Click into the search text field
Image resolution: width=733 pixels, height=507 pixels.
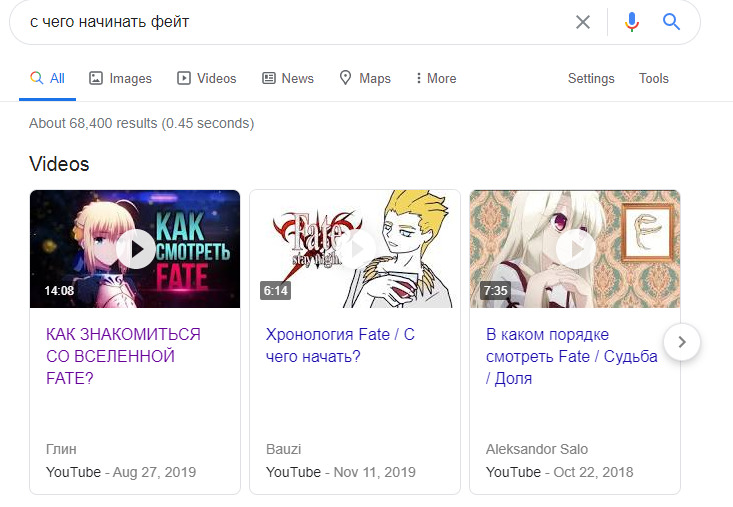coord(290,22)
